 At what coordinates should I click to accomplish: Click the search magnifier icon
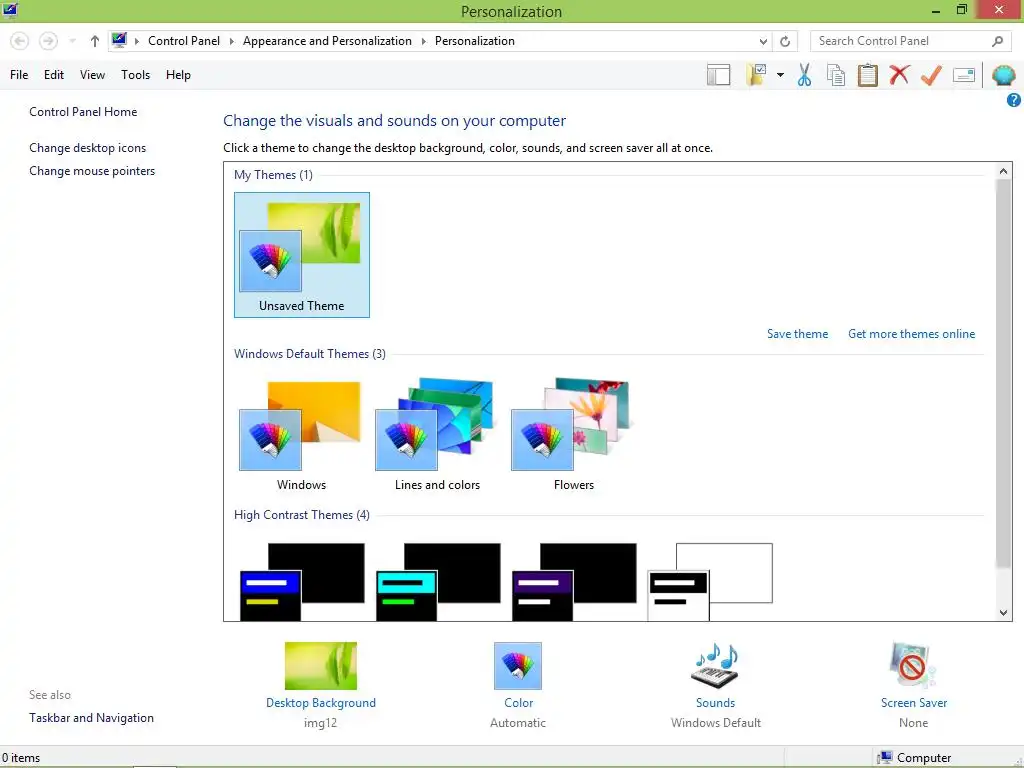pyautogui.click(x=997, y=41)
